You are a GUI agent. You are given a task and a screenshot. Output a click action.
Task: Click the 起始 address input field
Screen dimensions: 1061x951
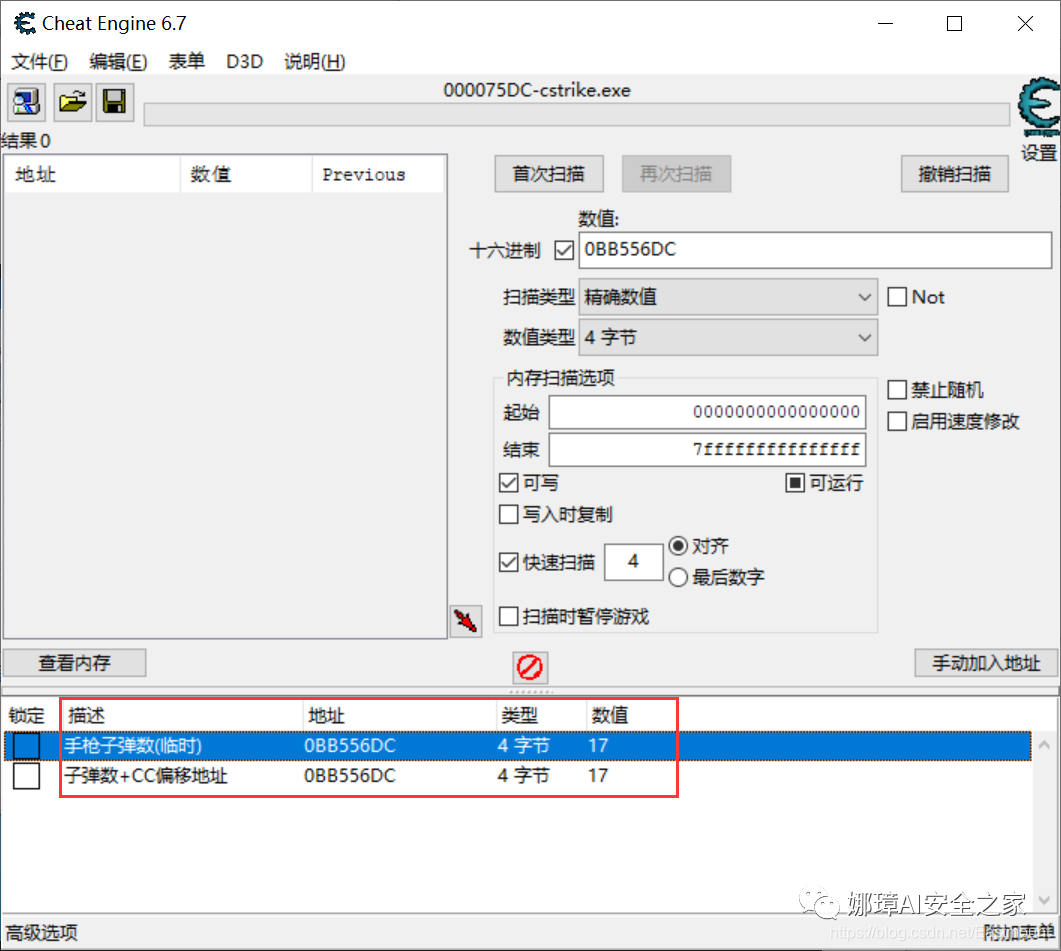click(x=707, y=412)
